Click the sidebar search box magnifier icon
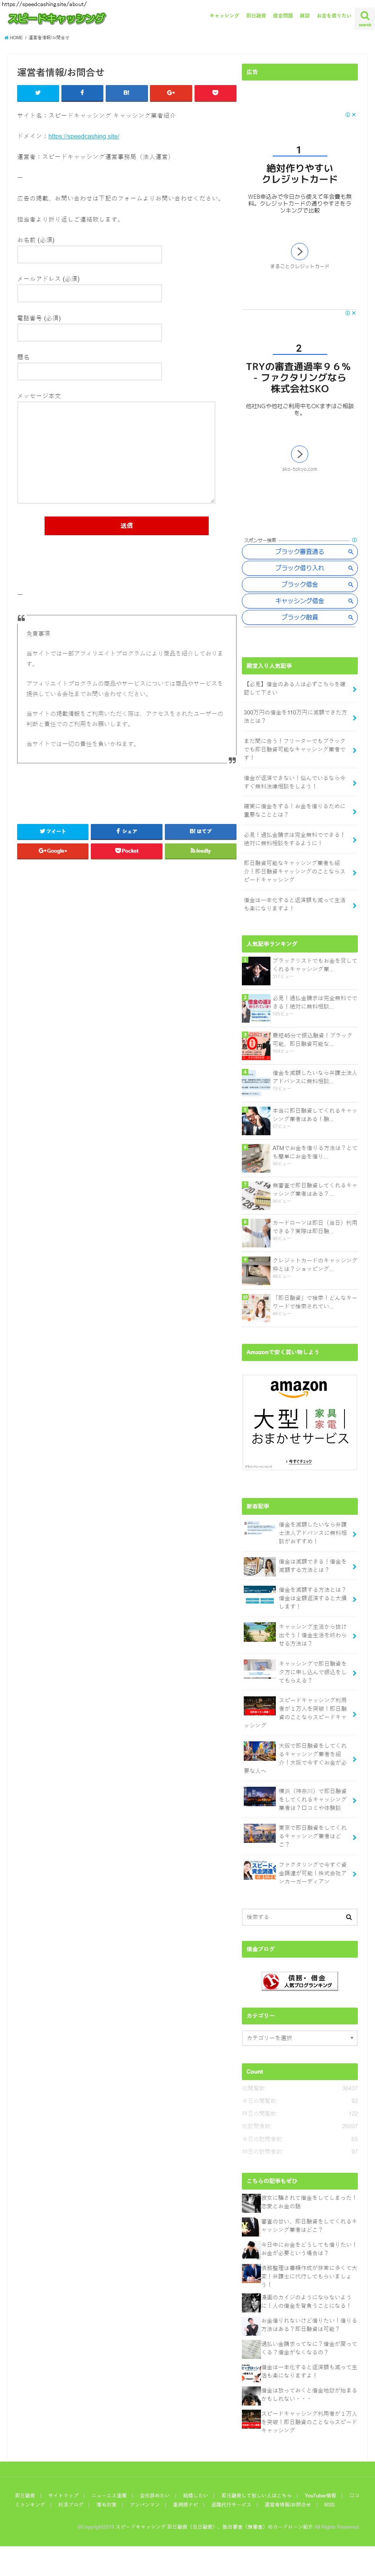This screenshot has height=2576, width=375. click(349, 1917)
